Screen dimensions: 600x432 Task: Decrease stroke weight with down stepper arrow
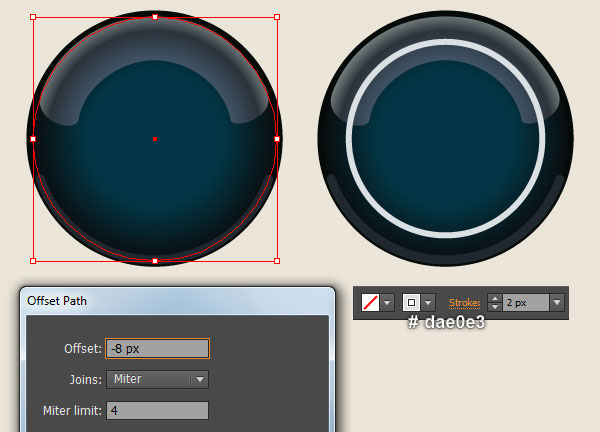pos(495,307)
